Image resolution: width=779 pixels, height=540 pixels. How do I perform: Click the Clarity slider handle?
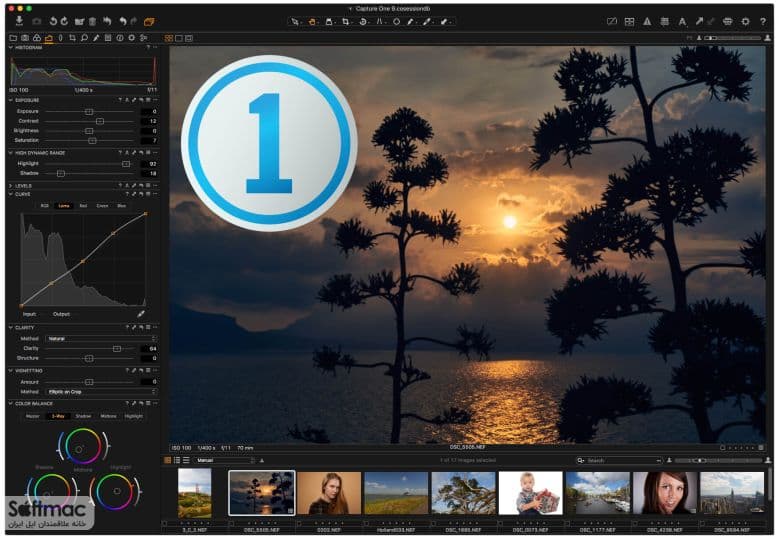pos(117,349)
